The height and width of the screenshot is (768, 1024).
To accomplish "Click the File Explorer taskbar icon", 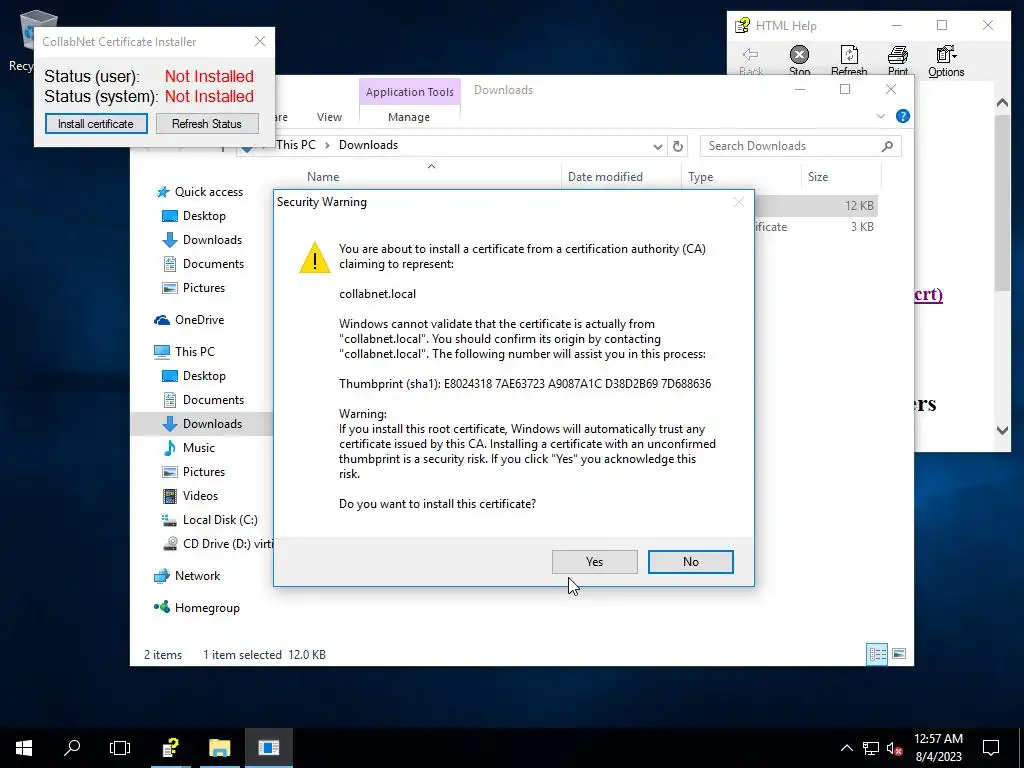I will [x=219, y=748].
